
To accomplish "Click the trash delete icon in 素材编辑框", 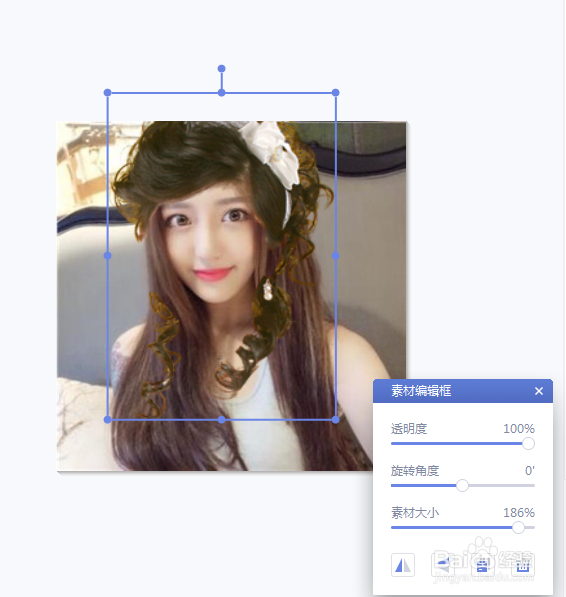I will point(523,565).
